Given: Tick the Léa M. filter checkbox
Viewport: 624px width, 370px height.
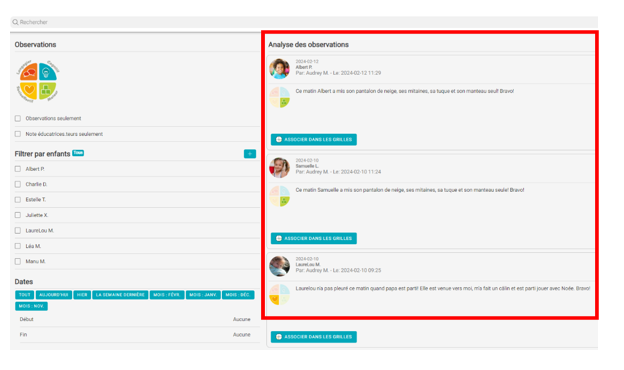Looking at the screenshot, I should pos(18,246).
